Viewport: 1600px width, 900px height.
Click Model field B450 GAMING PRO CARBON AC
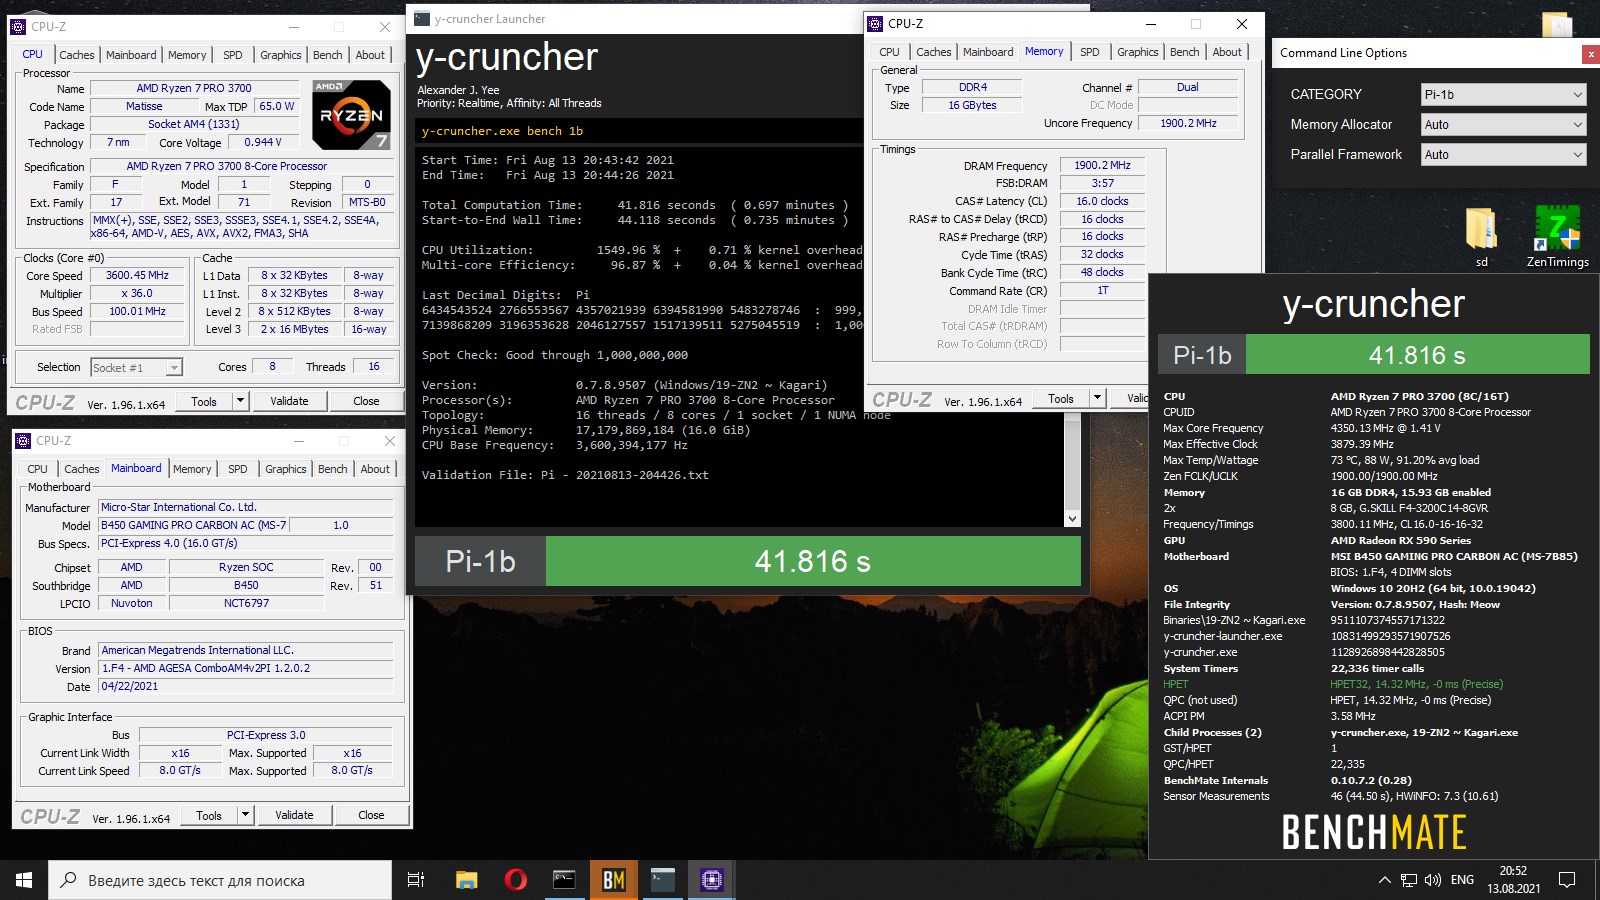coord(193,525)
